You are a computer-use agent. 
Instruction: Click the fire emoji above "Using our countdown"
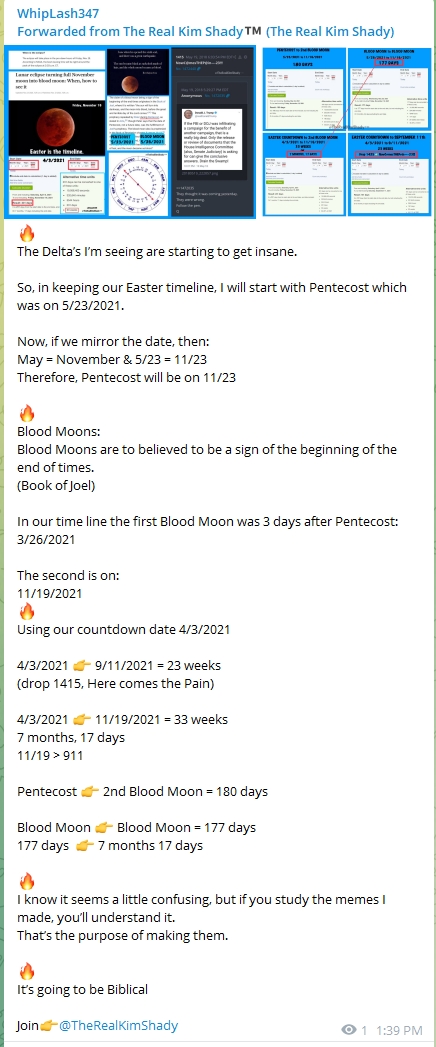pyautogui.click(x=26, y=611)
